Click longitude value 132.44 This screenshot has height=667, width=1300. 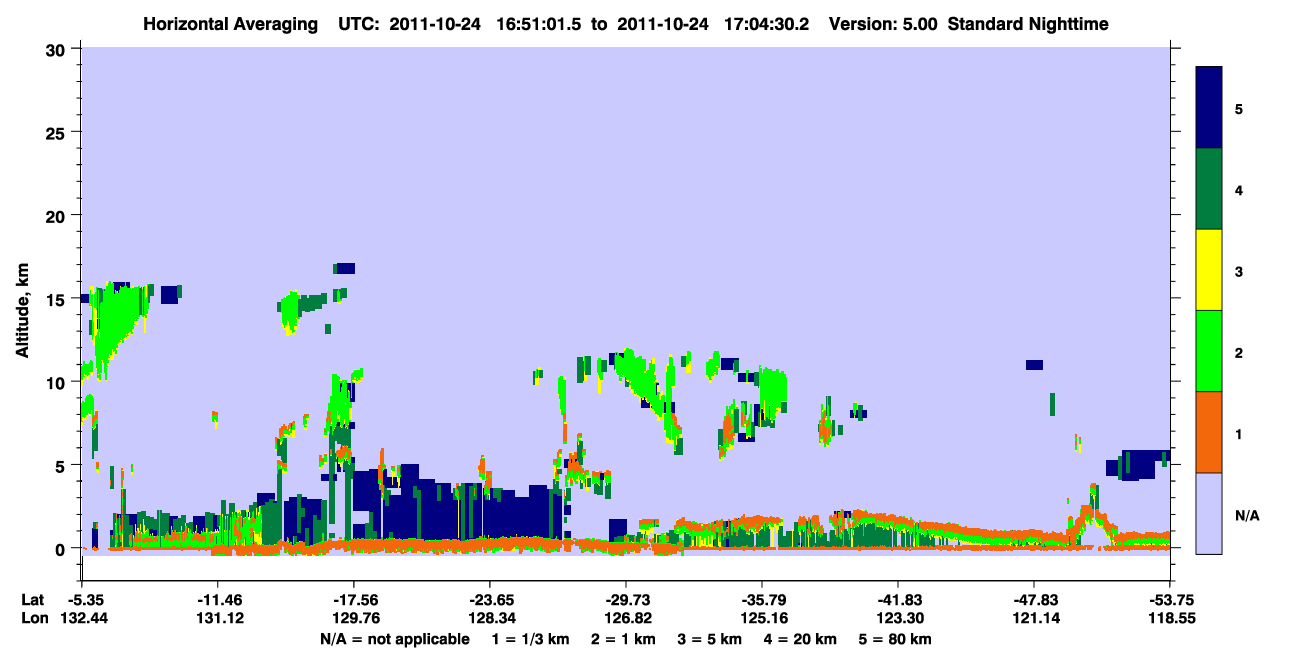pyautogui.click(x=82, y=618)
